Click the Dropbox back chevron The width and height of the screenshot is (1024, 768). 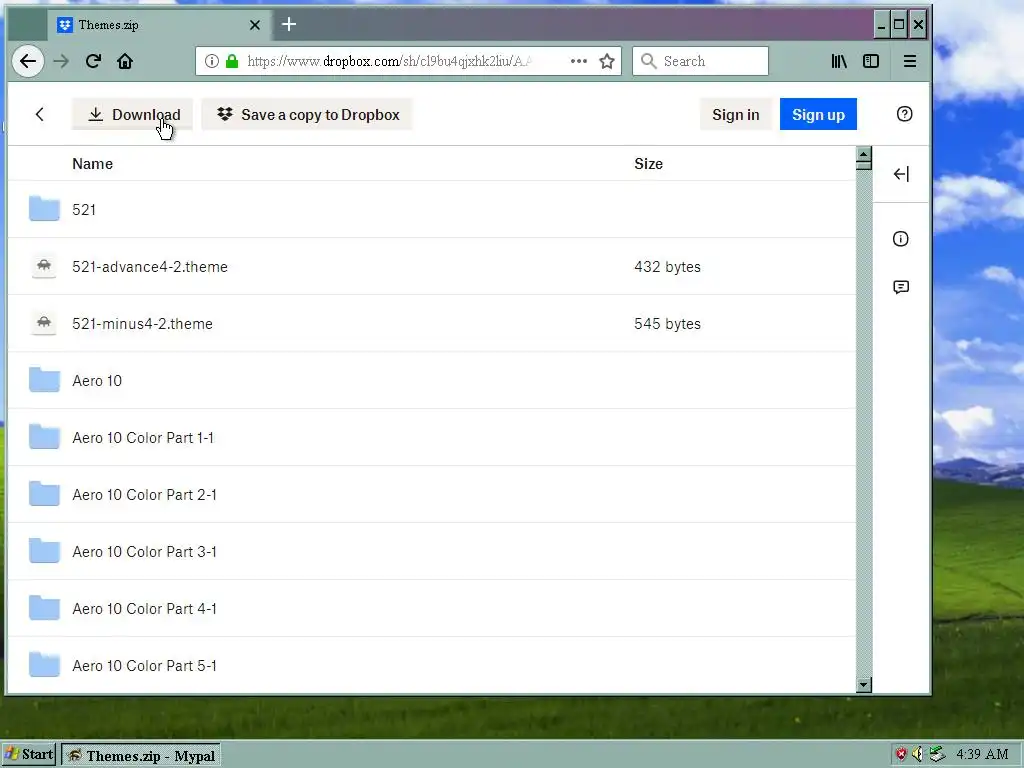pyautogui.click(x=40, y=114)
